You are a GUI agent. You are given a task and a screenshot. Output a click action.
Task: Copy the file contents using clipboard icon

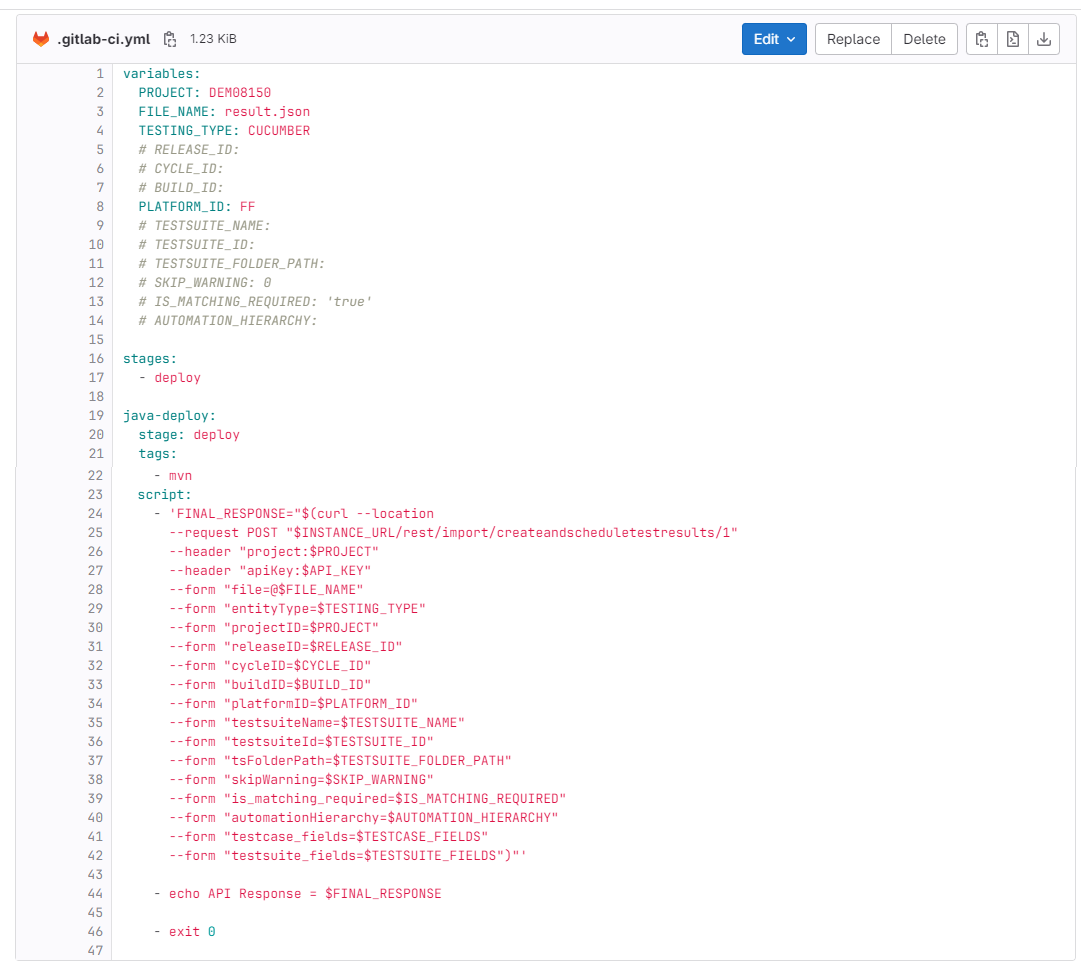pos(981,38)
